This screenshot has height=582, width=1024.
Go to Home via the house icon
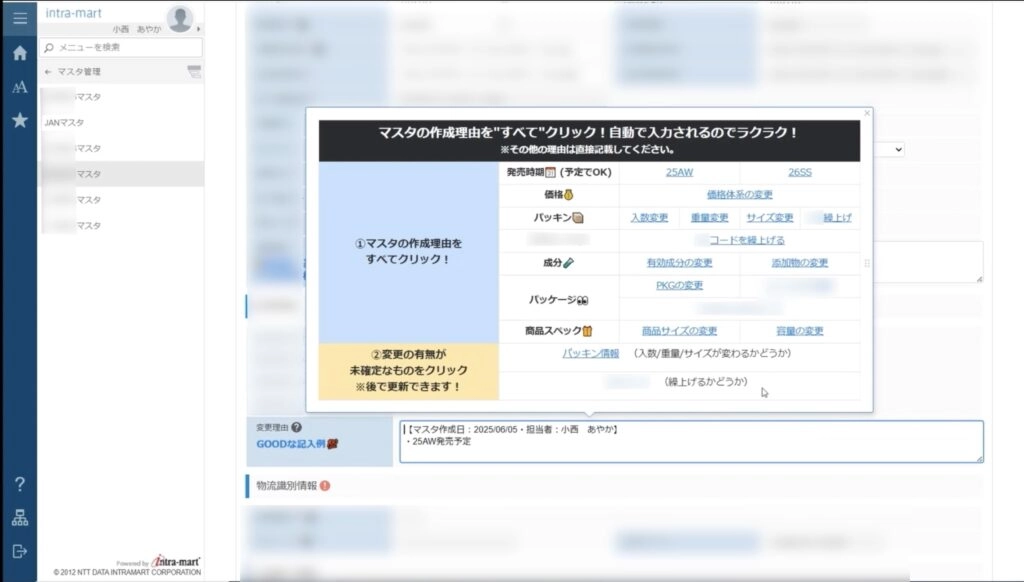coord(20,53)
